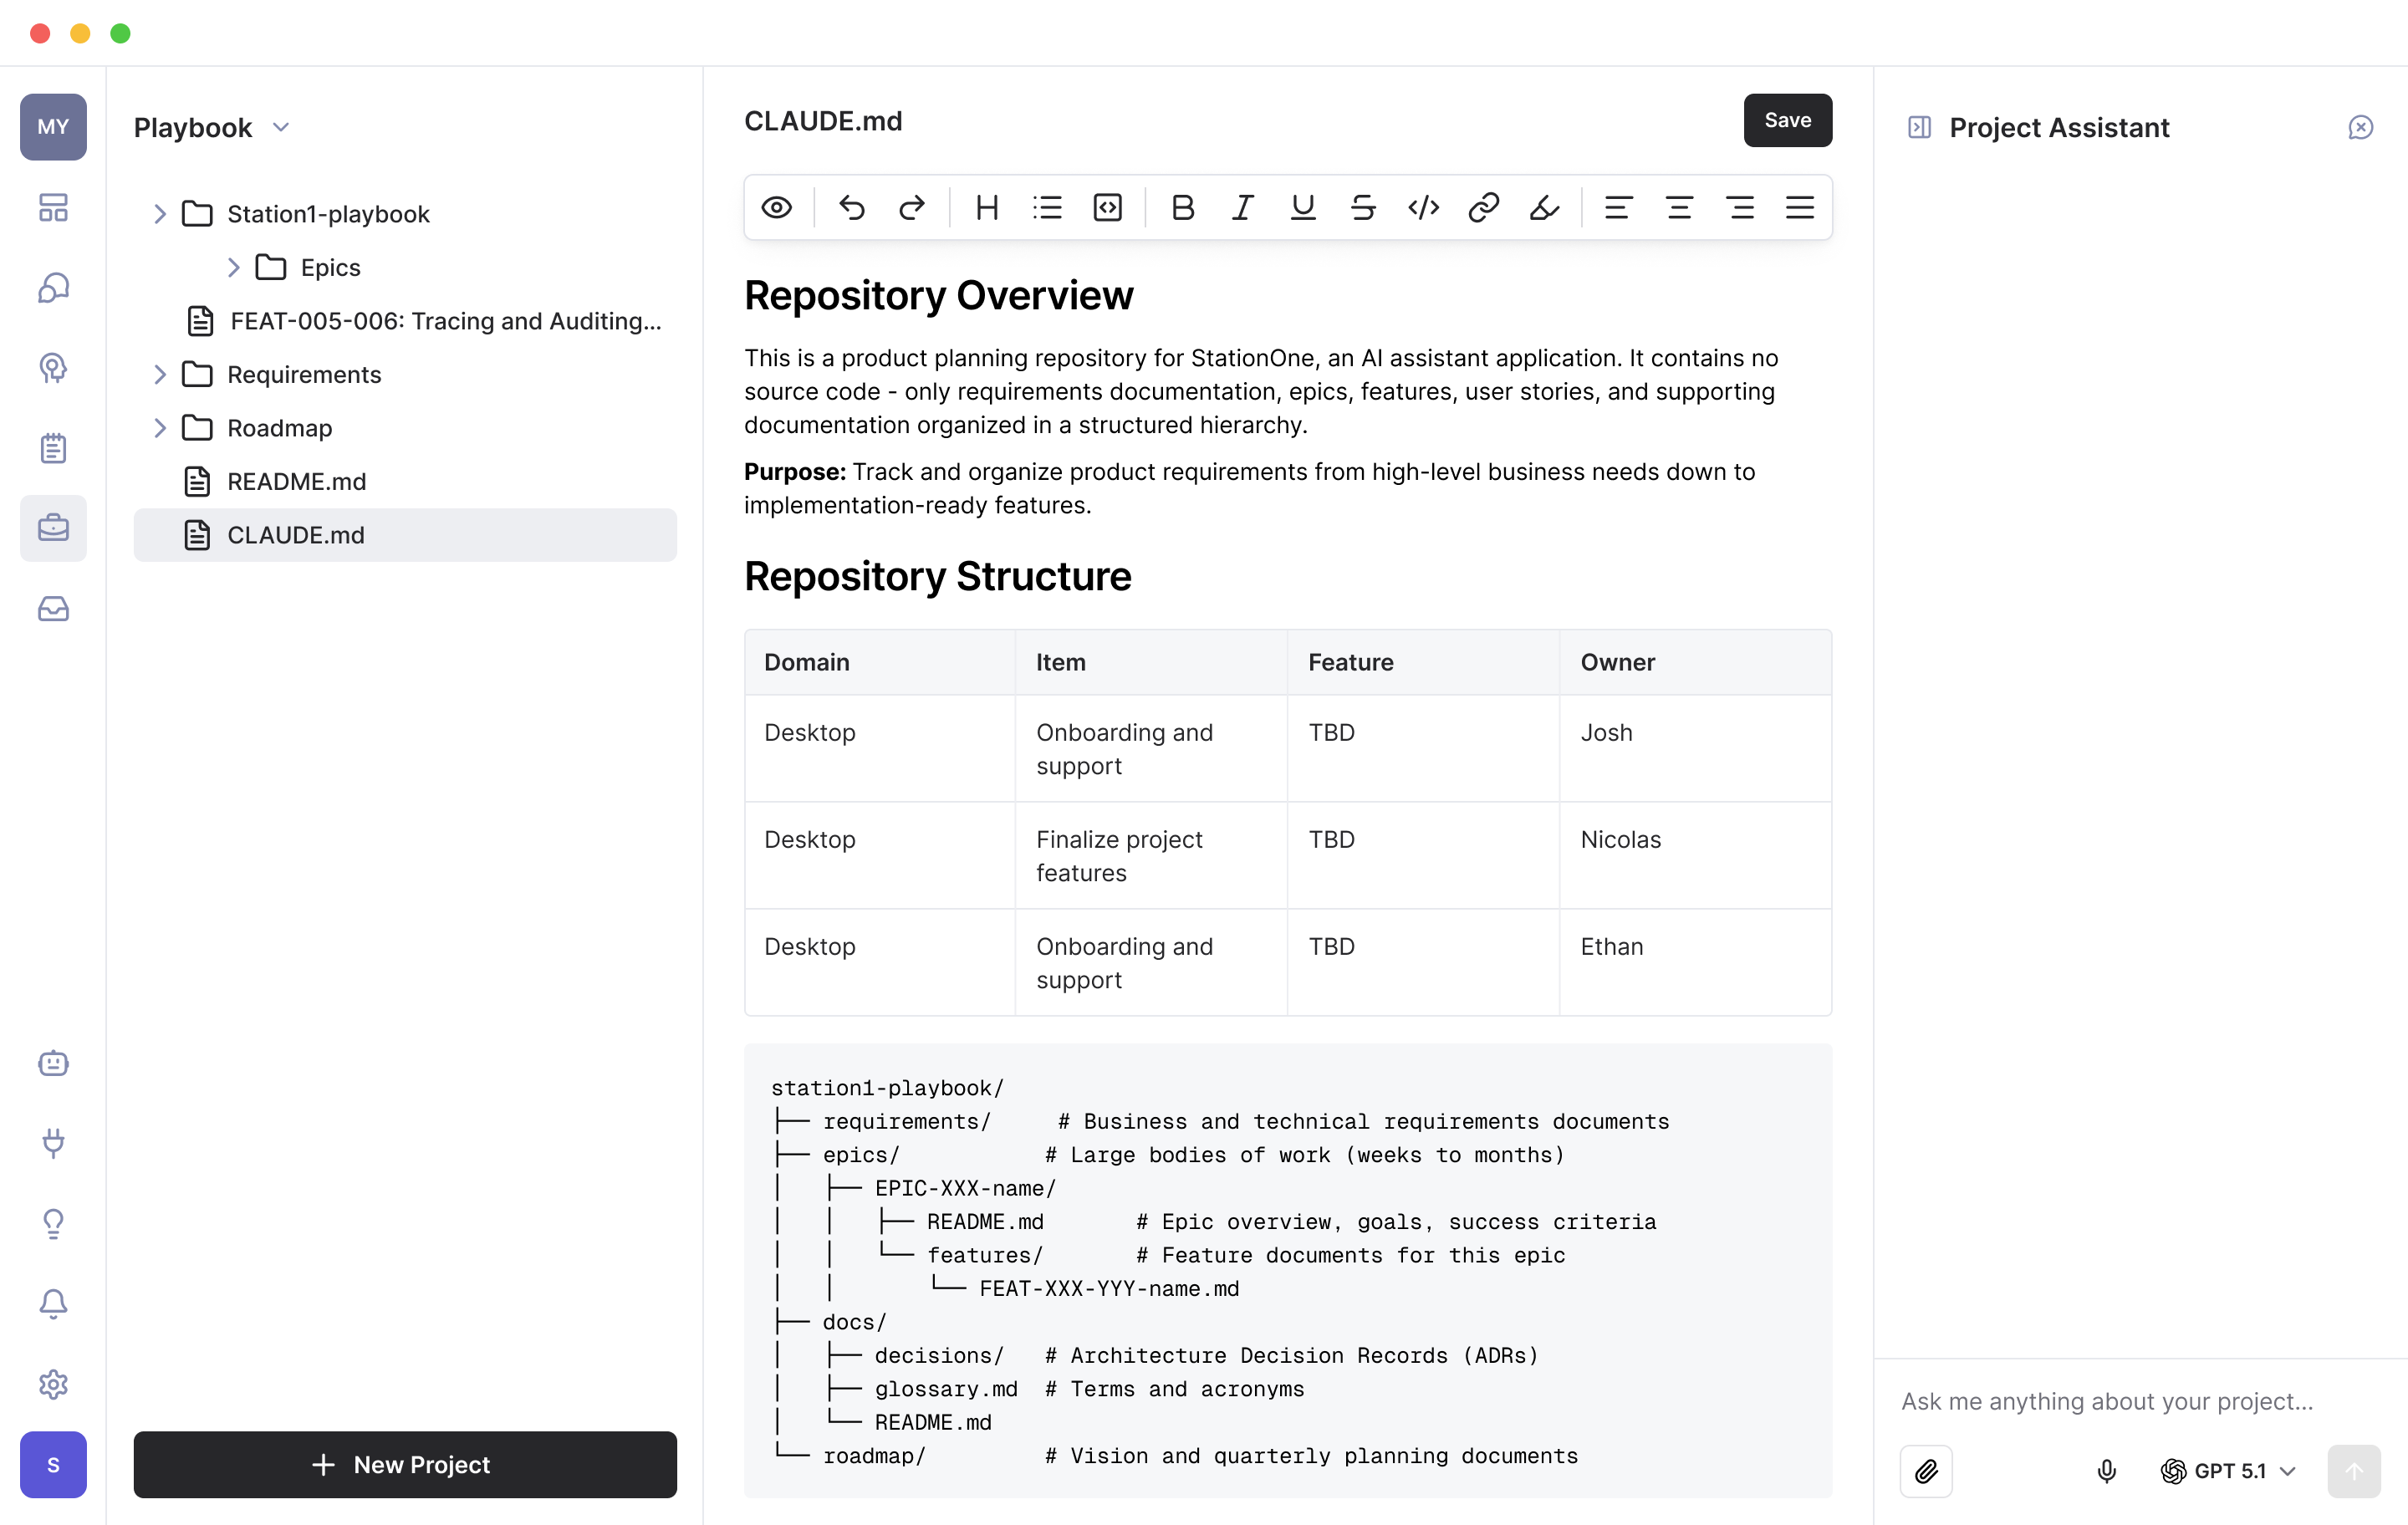Insert a code block from toolbar

pyautogui.click(x=1107, y=208)
